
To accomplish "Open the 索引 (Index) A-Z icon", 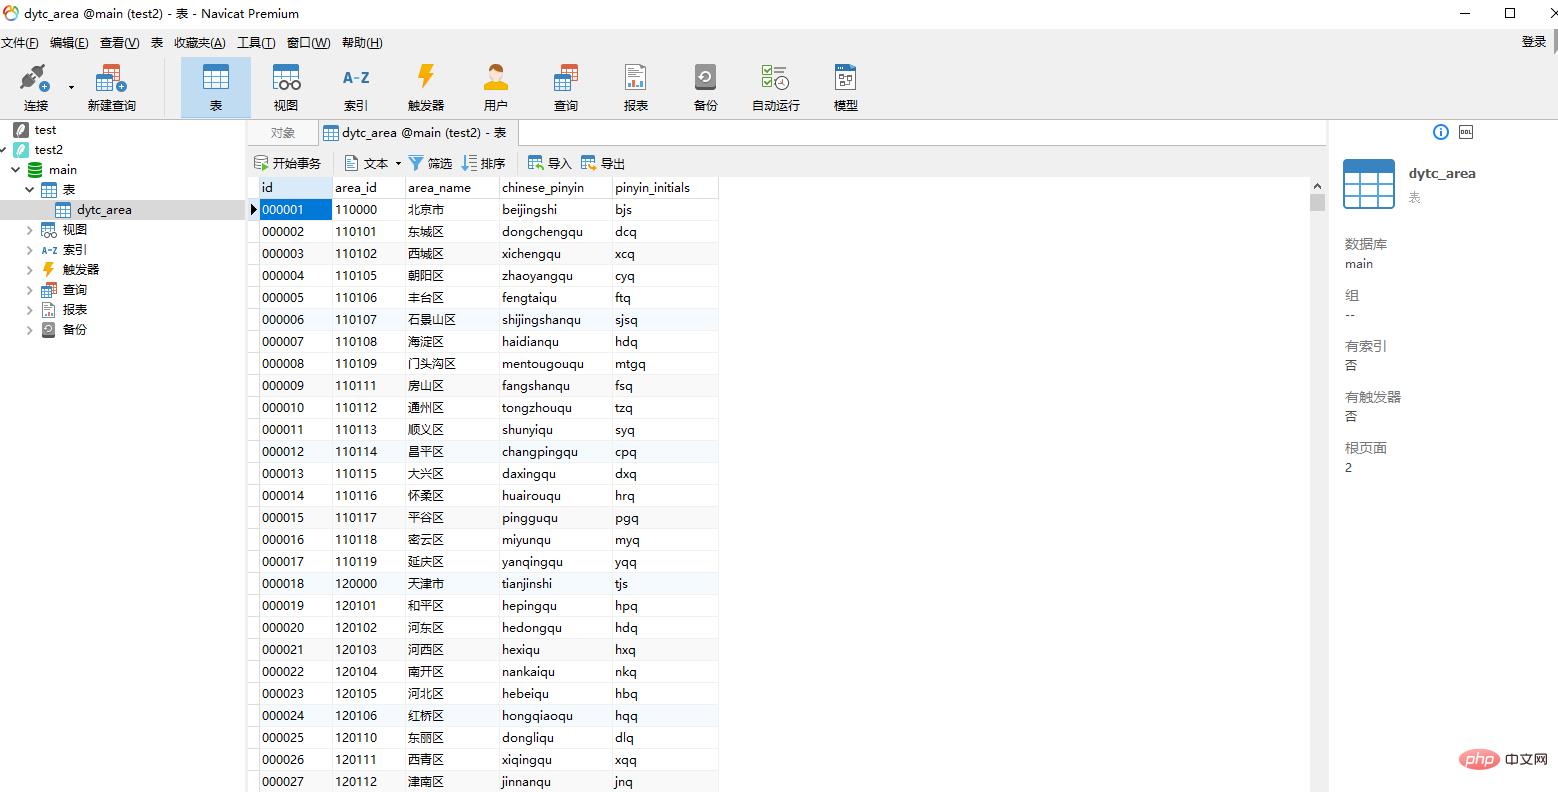I will click(356, 86).
